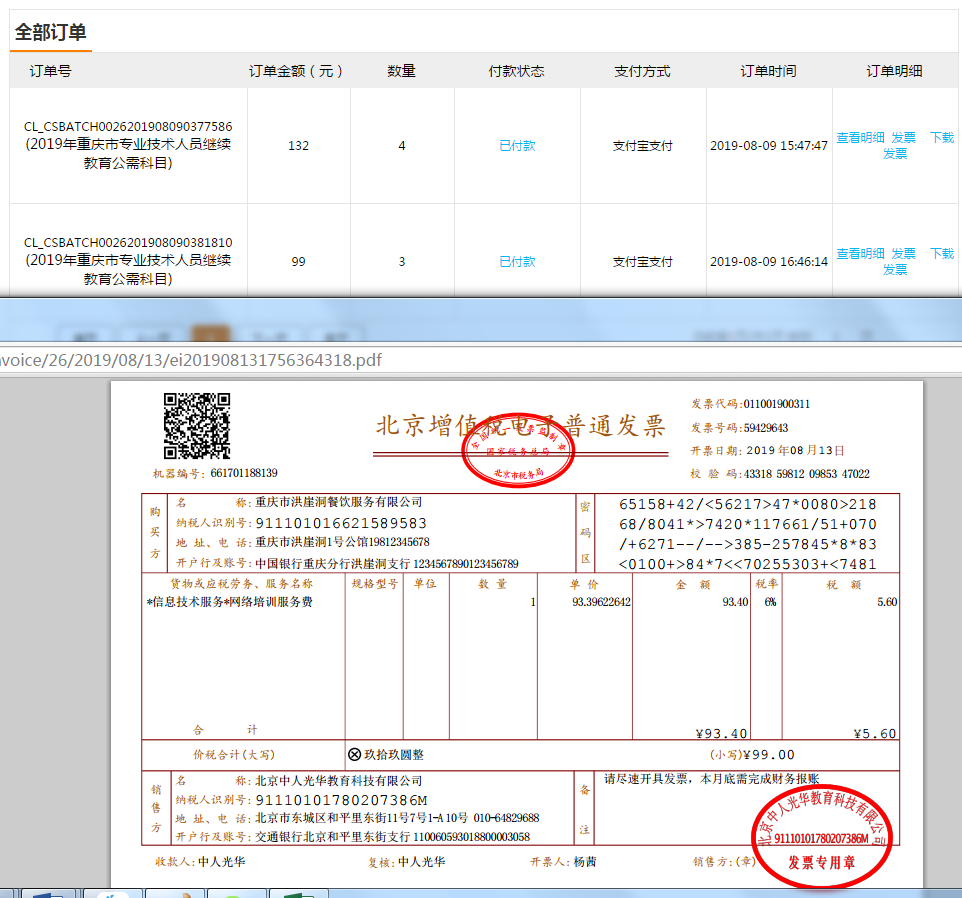The image size is (962, 898).
Task: Click the invoice title 北京增值税电子普通发票
Action: tap(520, 426)
